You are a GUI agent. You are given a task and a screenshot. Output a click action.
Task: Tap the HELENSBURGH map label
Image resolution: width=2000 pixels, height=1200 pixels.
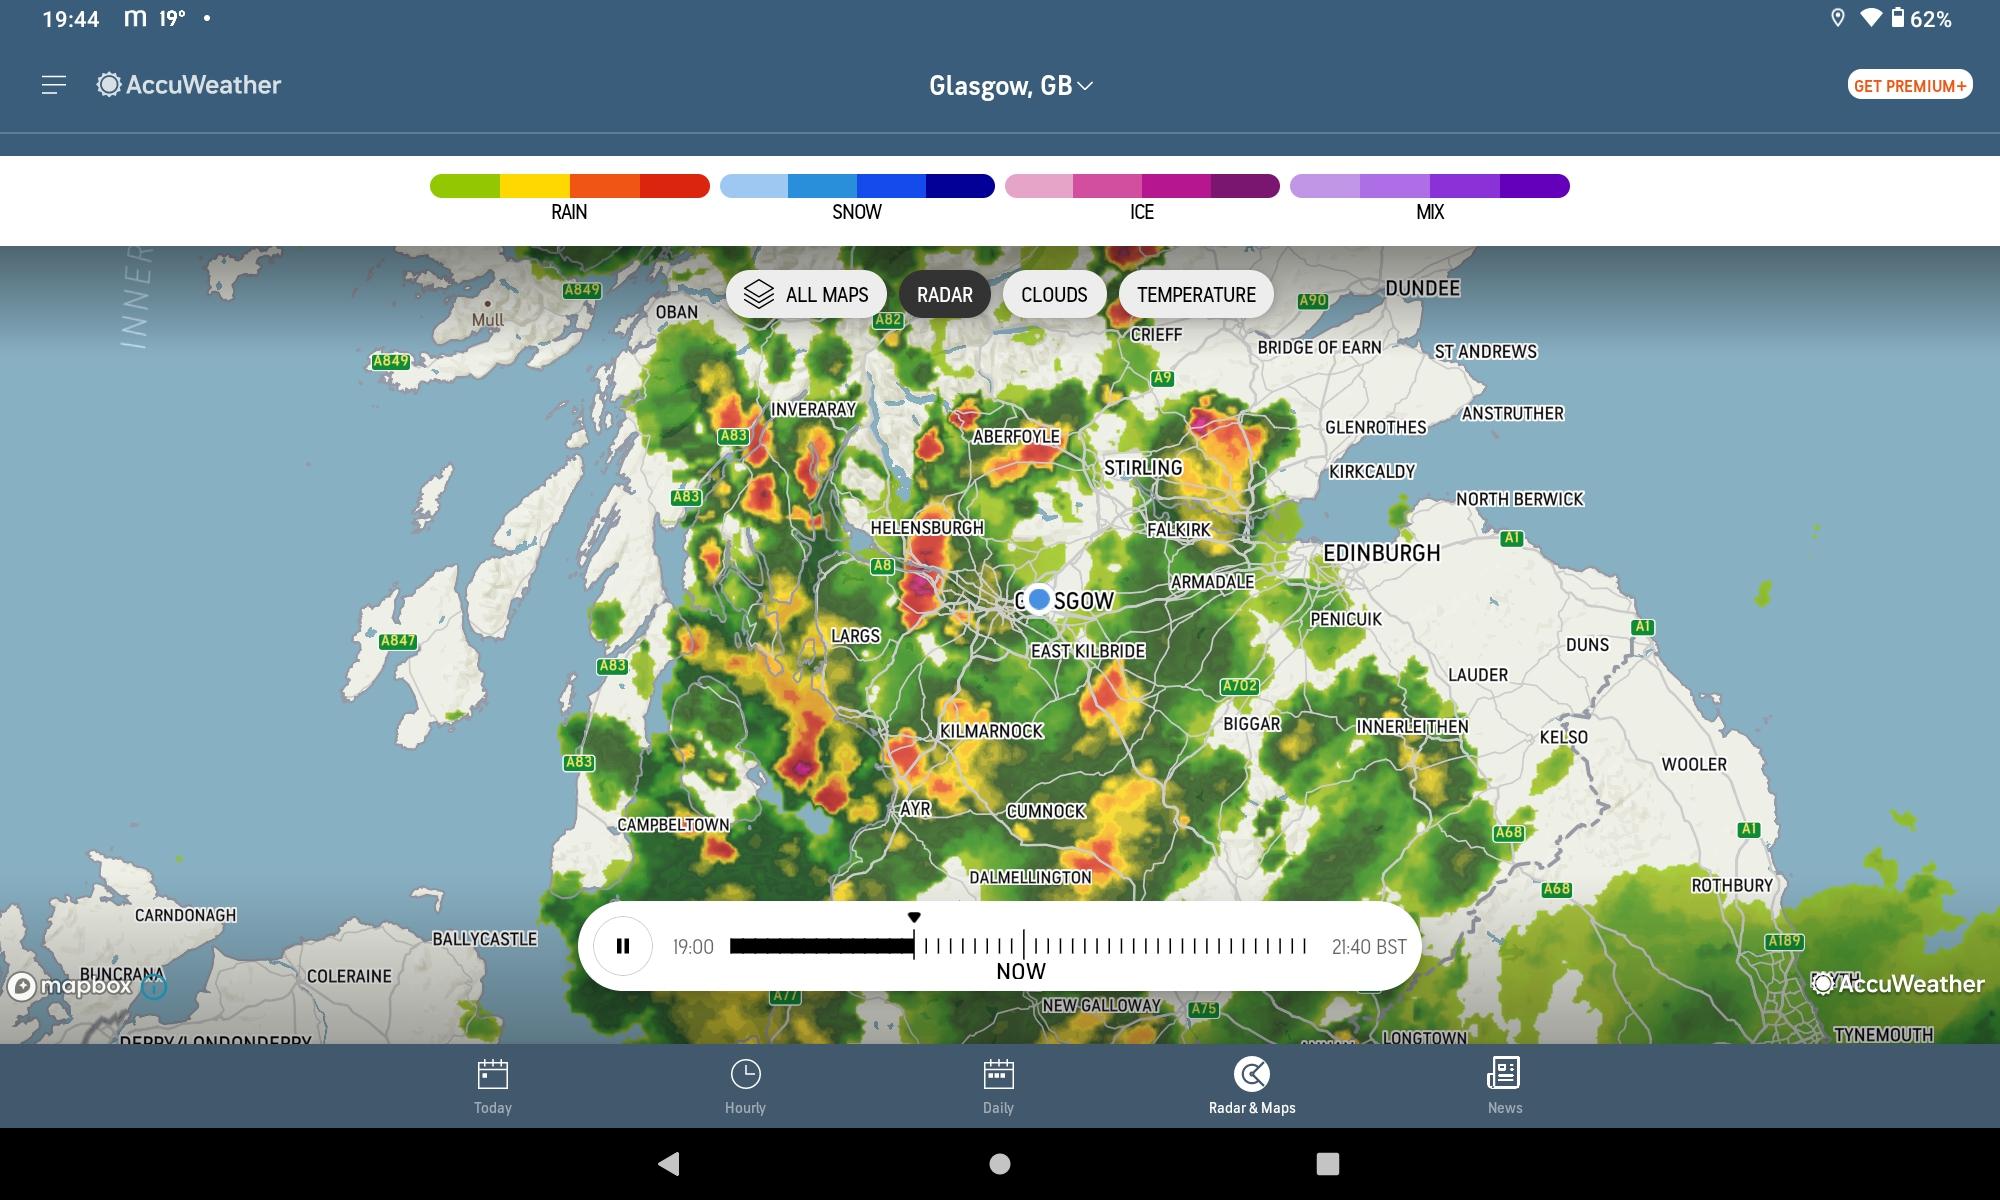[x=927, y=528]
